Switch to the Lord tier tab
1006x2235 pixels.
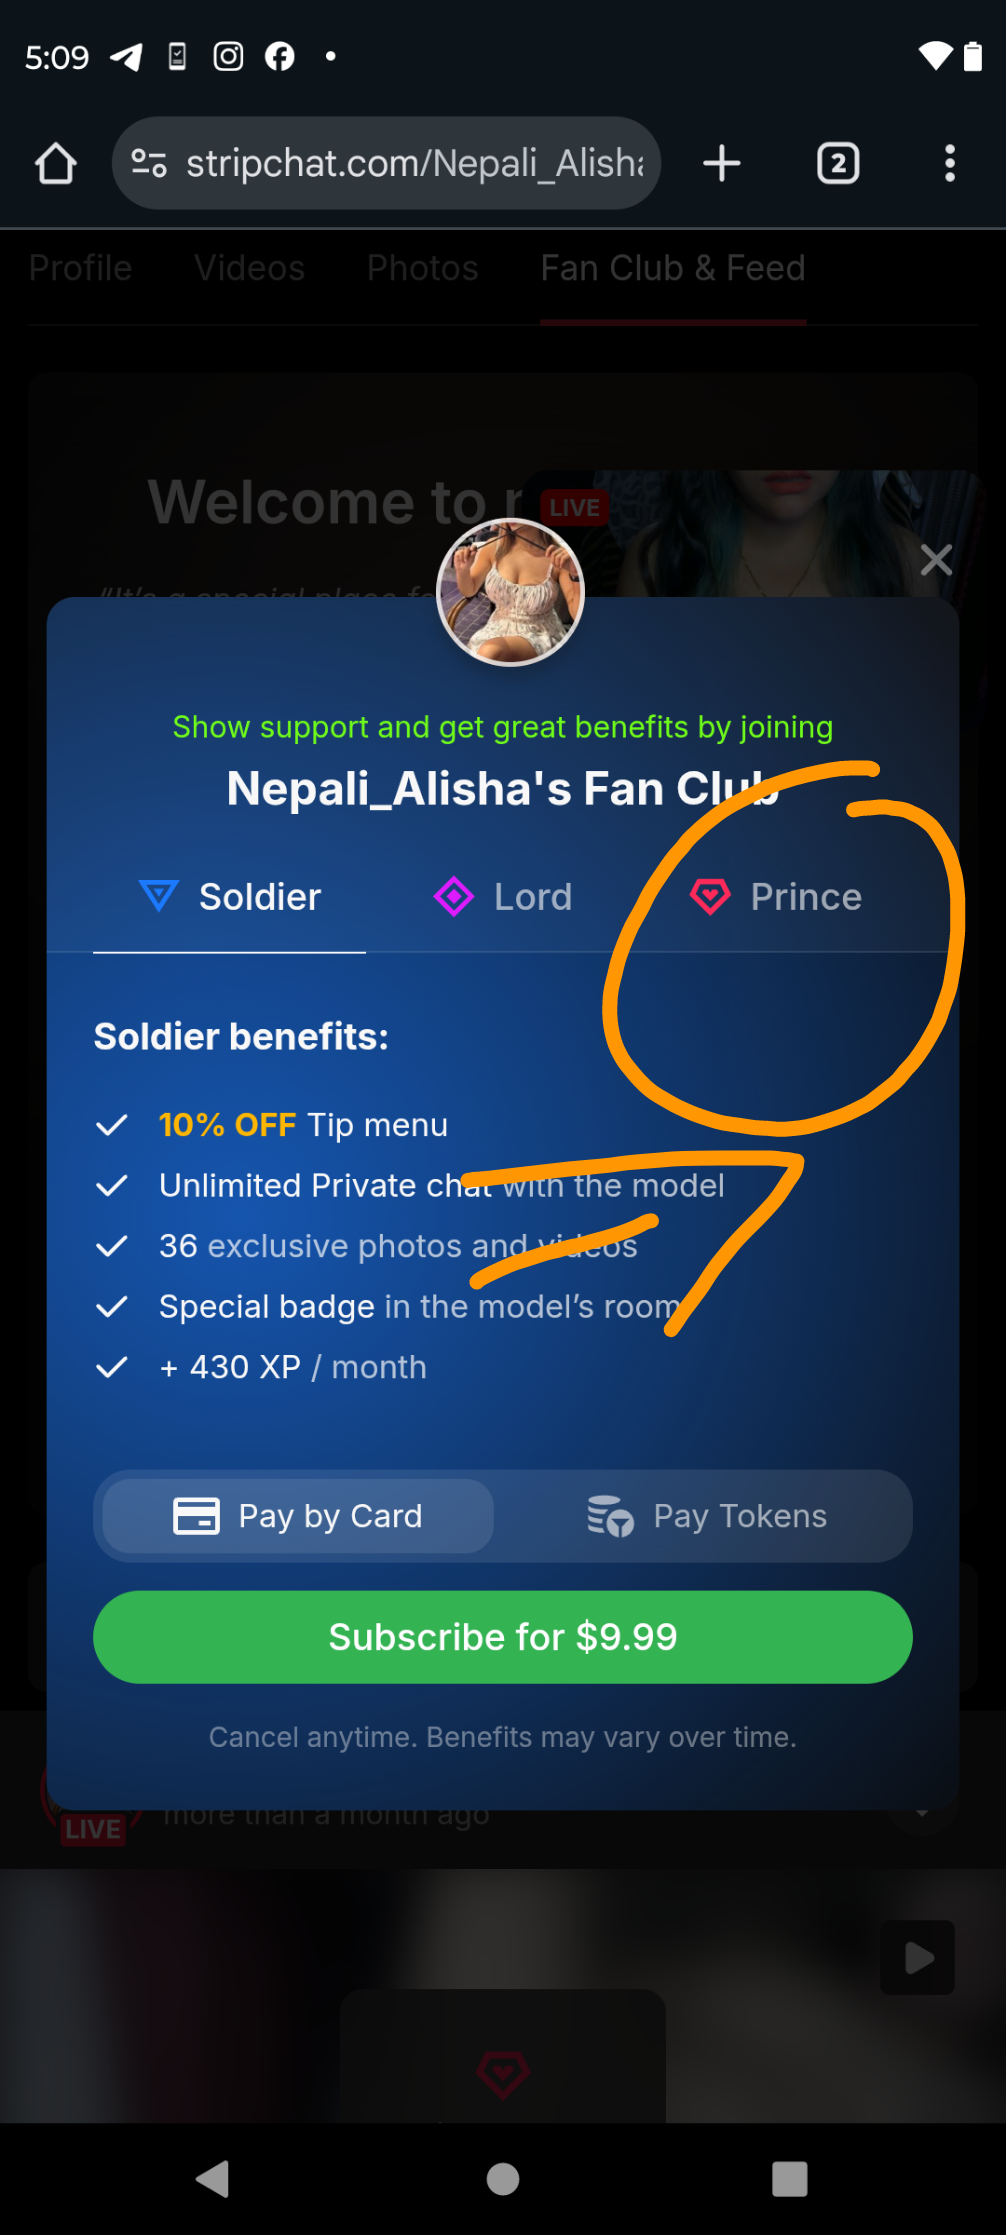[503, 897]
